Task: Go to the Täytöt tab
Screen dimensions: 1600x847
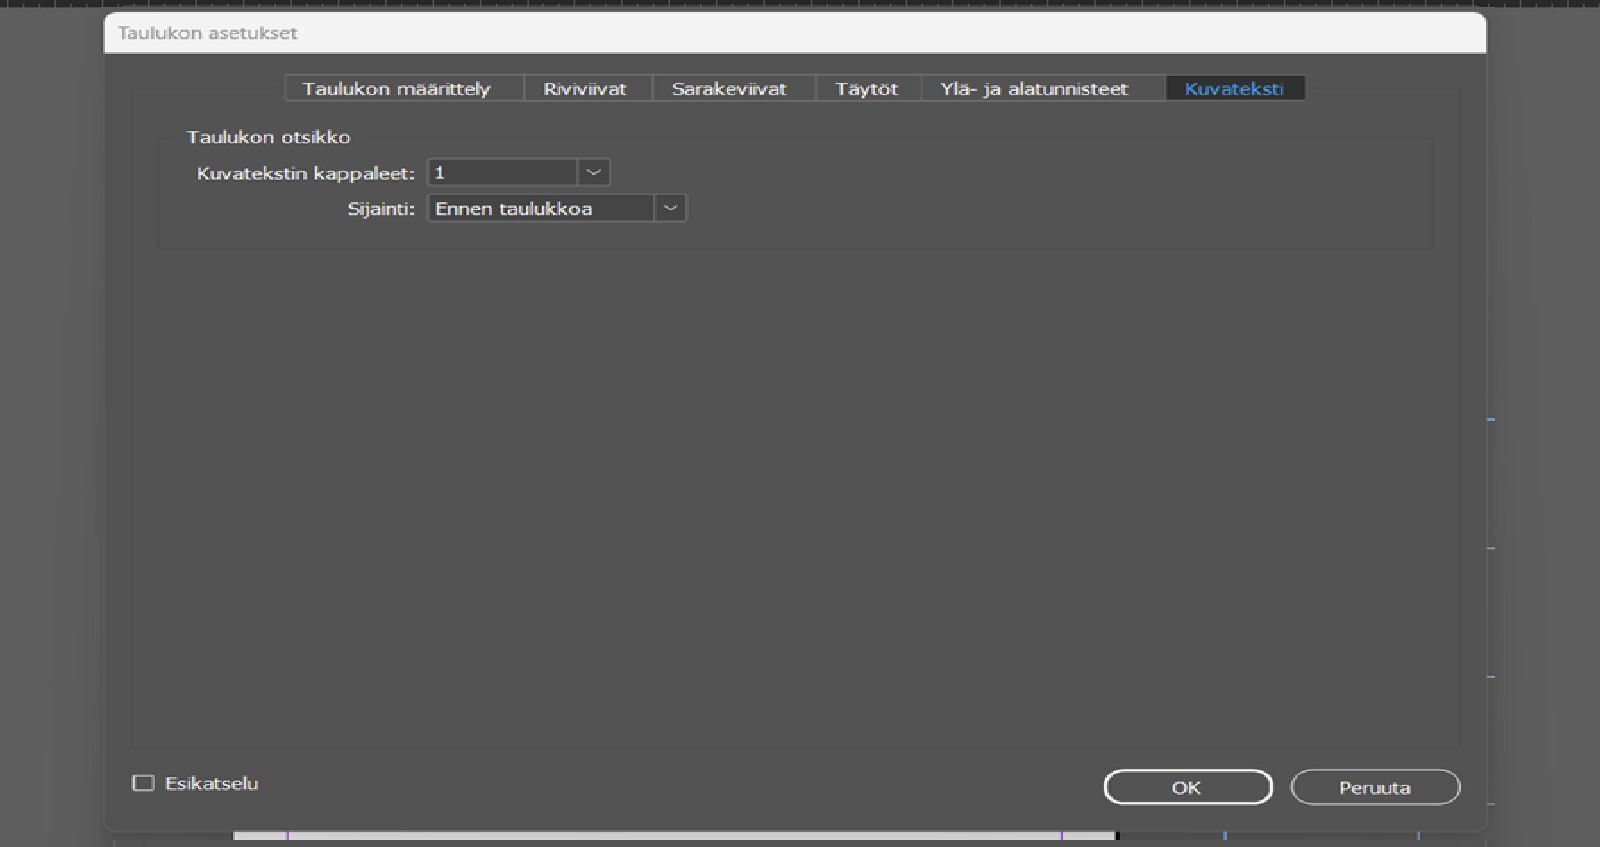Action: tap(868, 88)
